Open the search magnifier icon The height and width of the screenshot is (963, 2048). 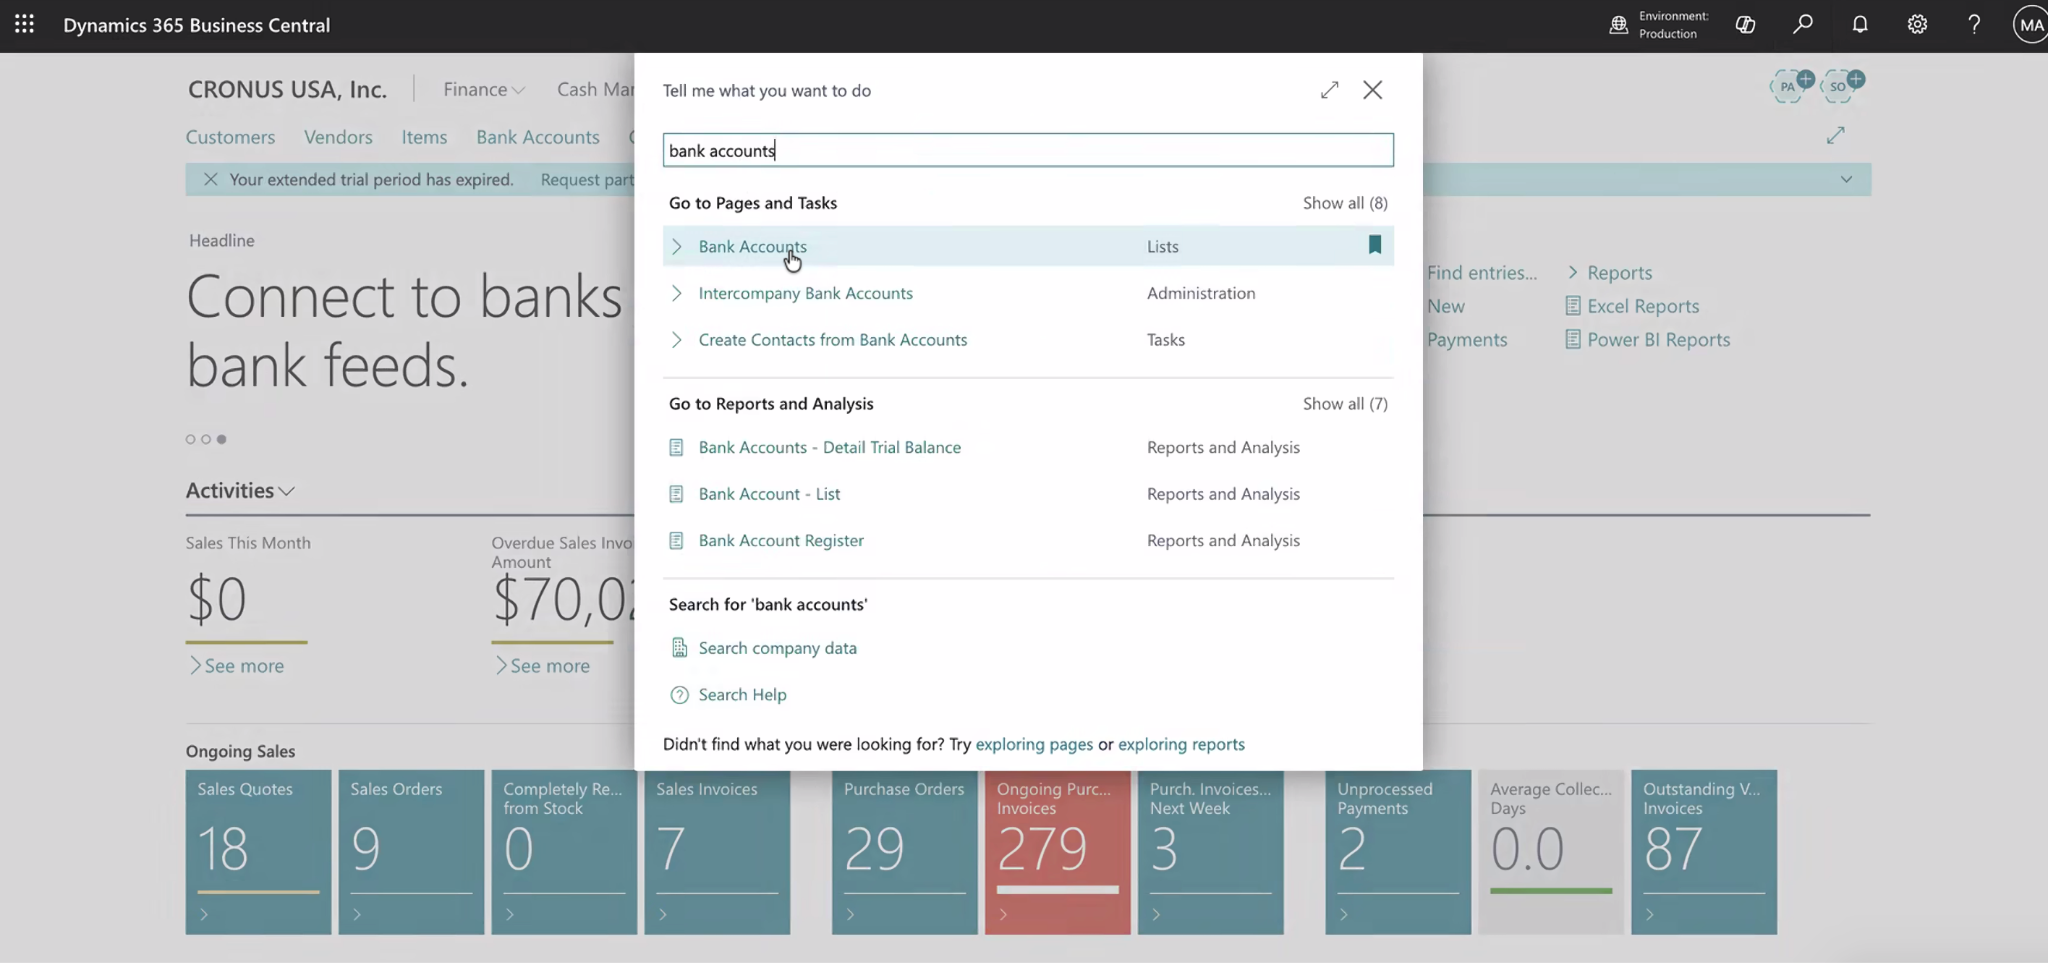coord(1802,25)
